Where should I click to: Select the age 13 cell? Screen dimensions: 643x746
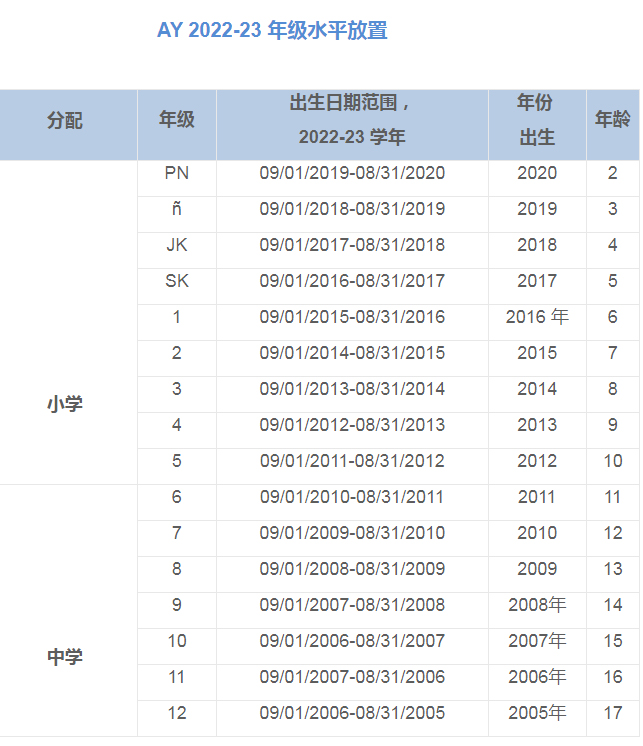[613, 569]
